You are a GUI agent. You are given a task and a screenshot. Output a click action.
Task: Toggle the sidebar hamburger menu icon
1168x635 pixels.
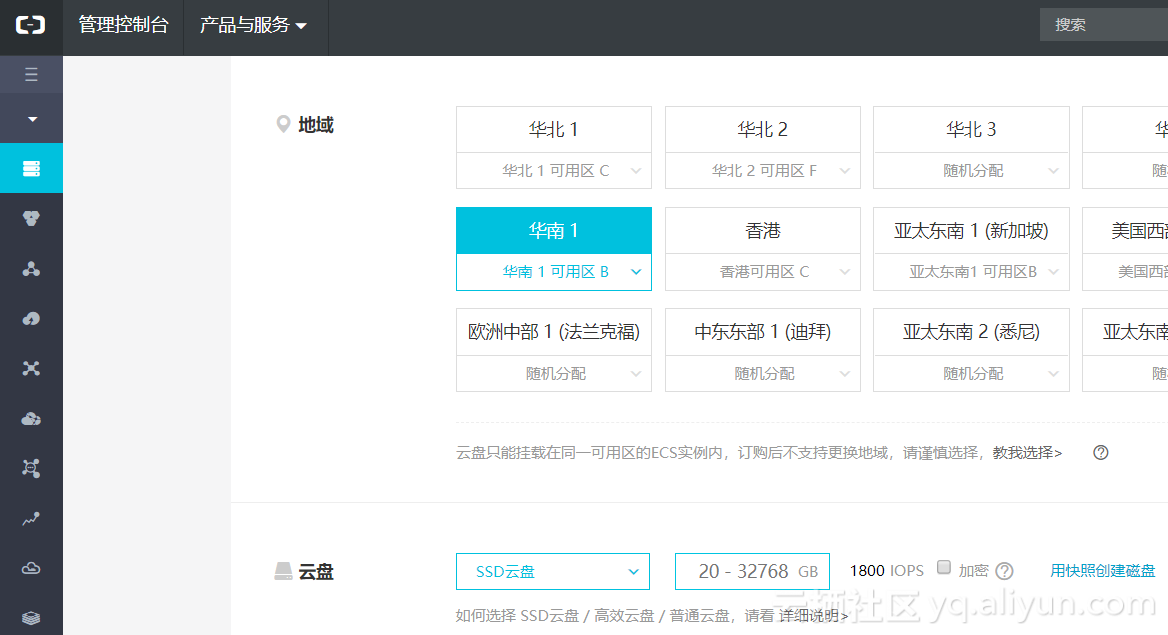(x=31, y=75)
